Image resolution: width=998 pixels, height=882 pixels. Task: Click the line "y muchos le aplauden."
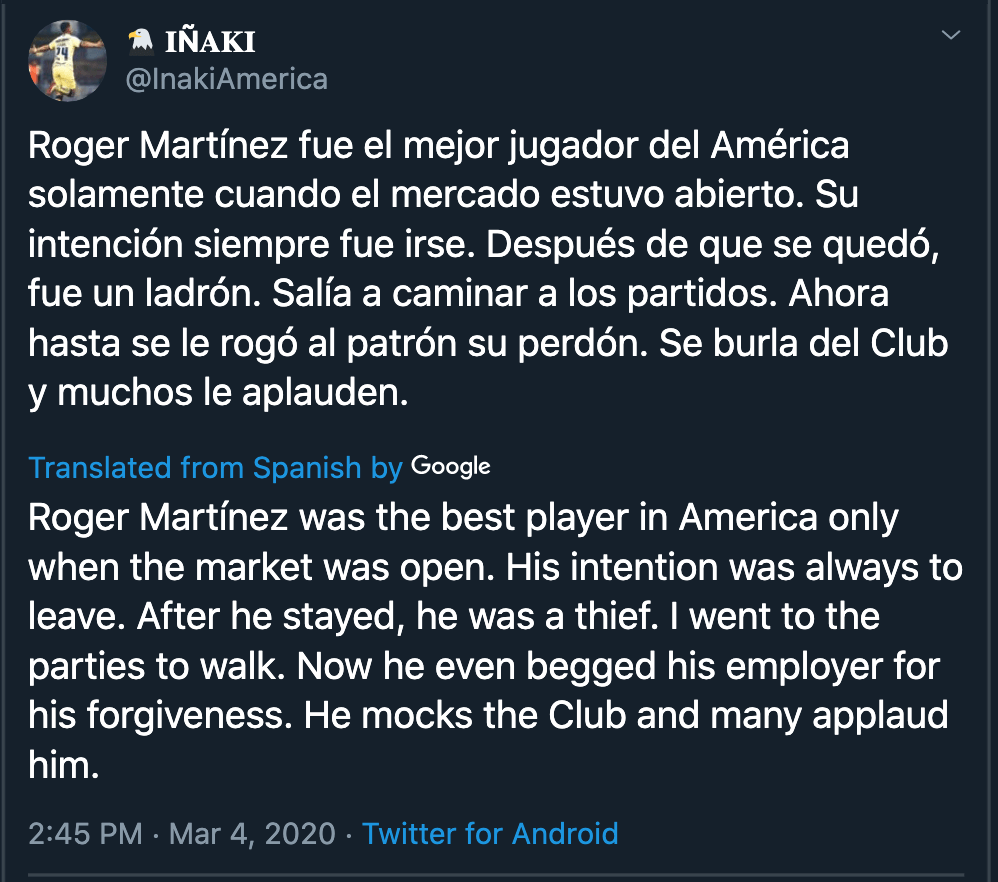point(219,392)
